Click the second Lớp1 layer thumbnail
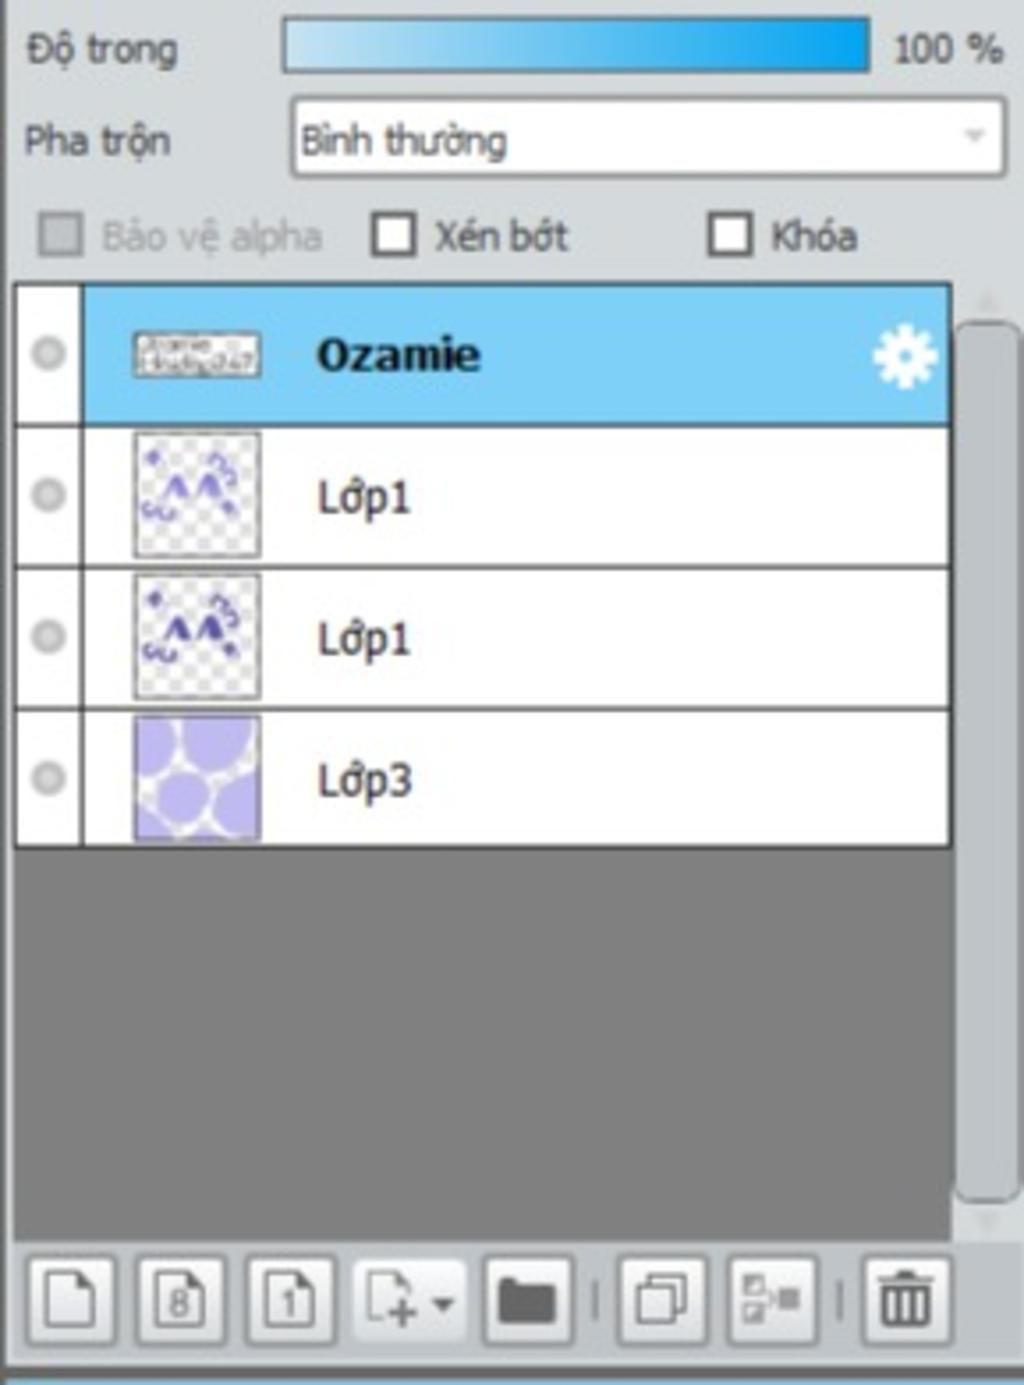1024x1385 pixels. (x=197, y=636)
